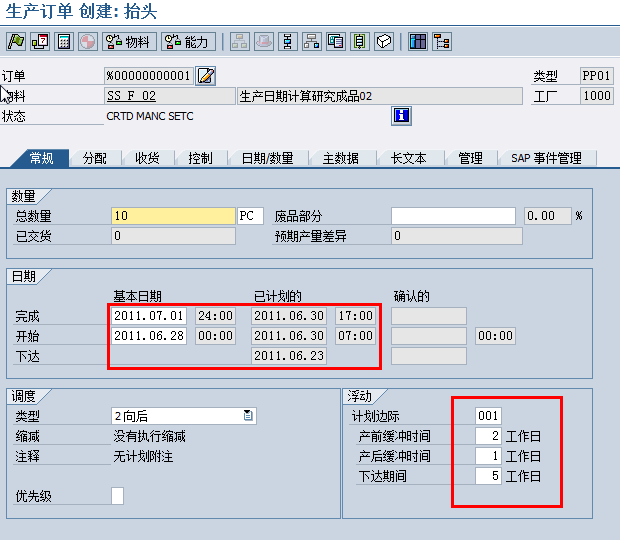Open the 管理 tab
The height and width of the screenshot is (540, 620).
pyautogui.click(x=470, y=158)
